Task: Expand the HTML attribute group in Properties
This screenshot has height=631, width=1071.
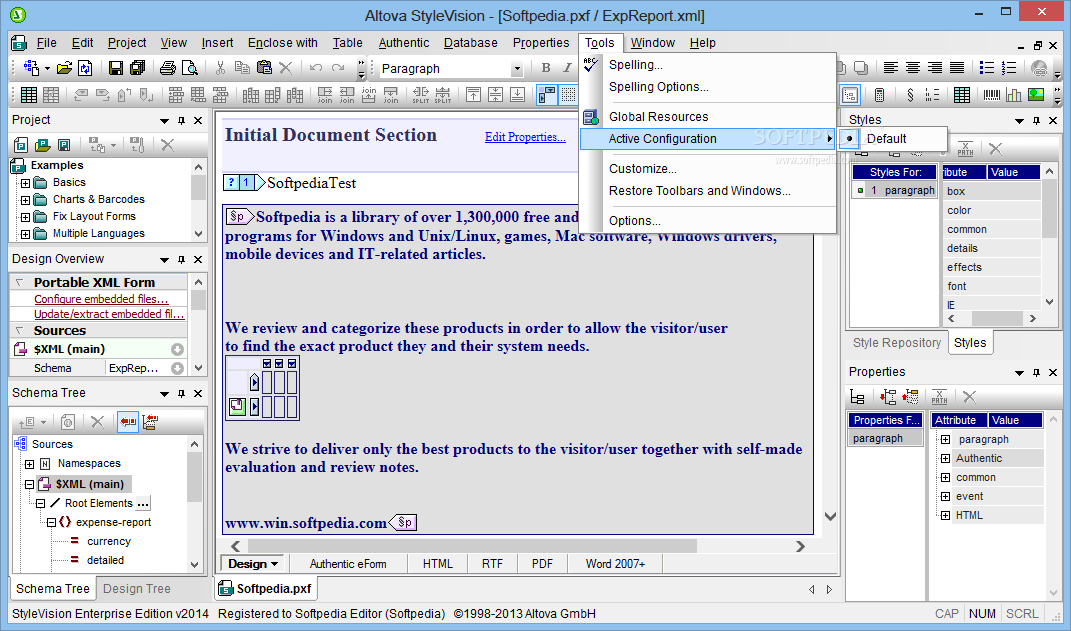Action: pos(945,516)
